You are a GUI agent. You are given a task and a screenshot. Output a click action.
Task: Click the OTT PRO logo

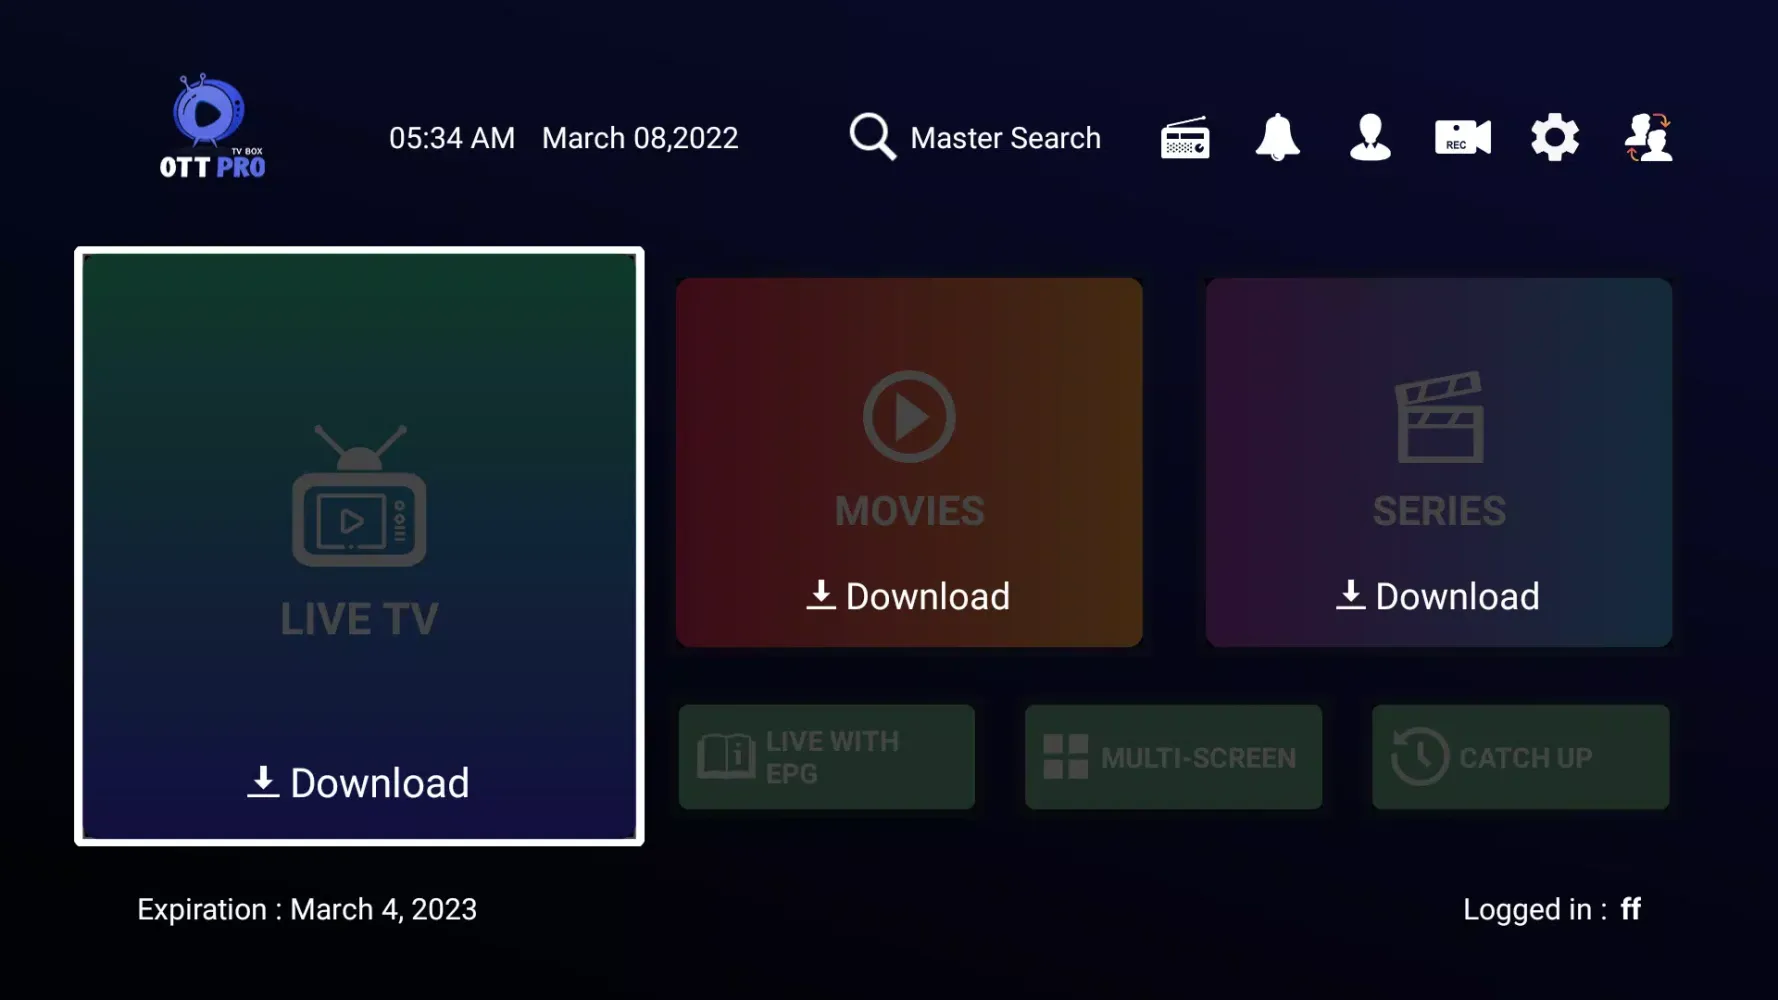212,127
